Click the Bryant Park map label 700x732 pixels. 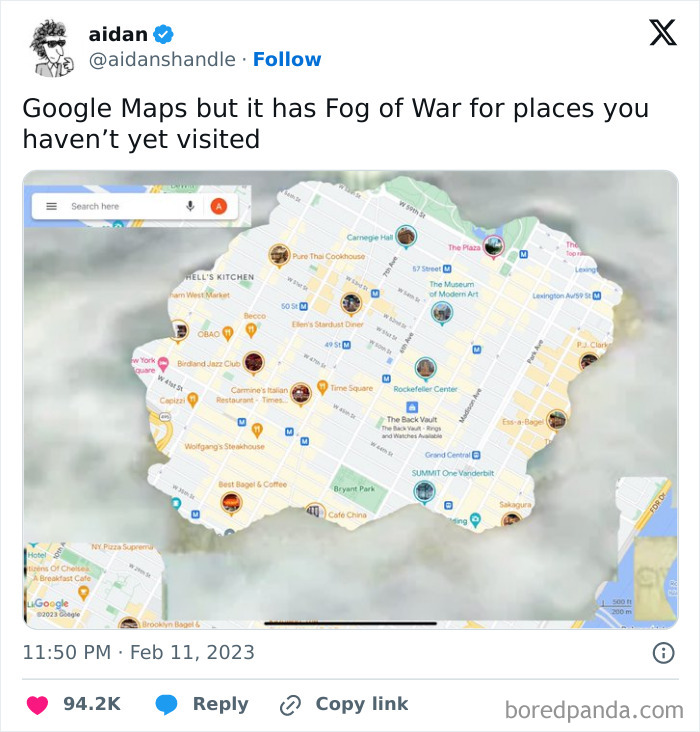(354, 488)
